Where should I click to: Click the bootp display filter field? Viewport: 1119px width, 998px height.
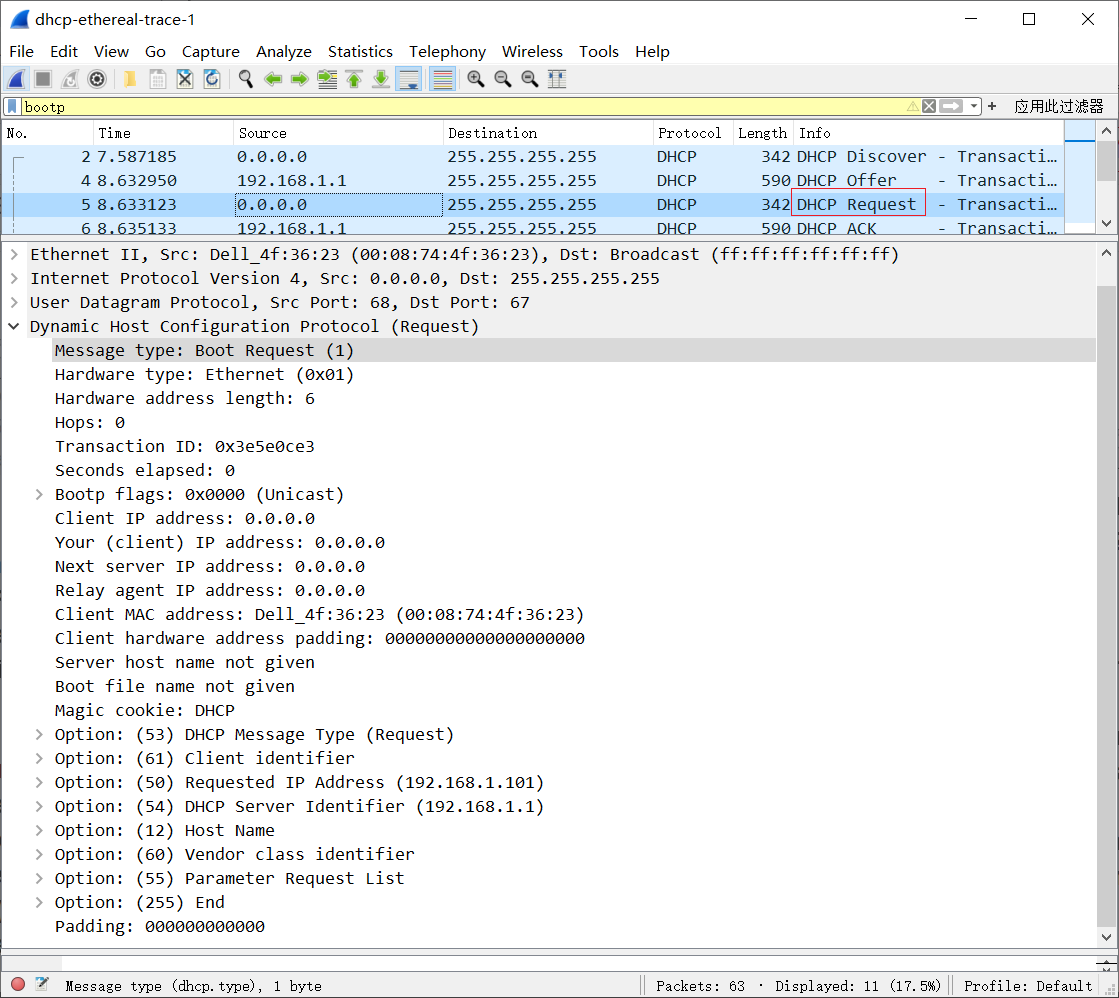(x=464, y=106)
